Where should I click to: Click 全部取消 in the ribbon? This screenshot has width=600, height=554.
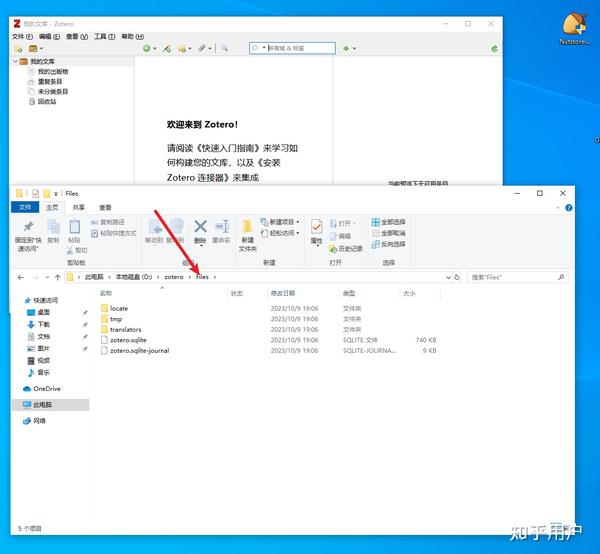tap(389, 233)
